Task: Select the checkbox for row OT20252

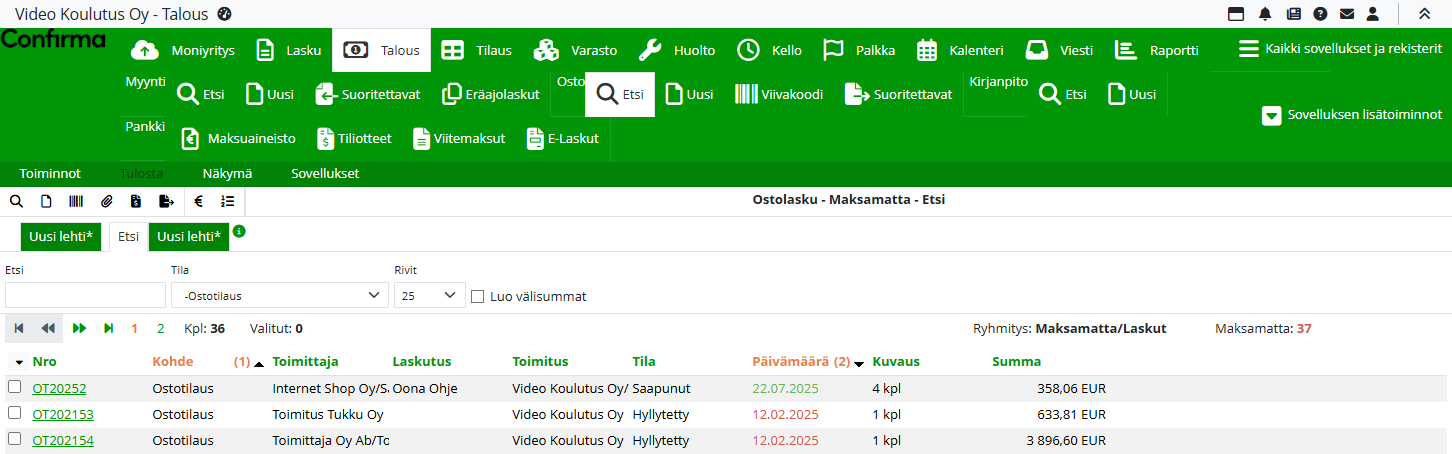Action: coord(14,387)
